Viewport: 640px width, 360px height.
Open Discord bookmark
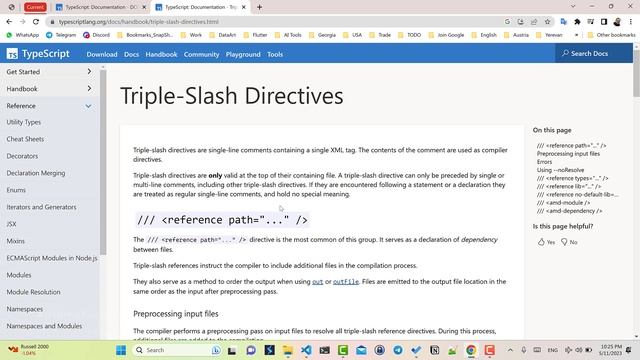pyautogui.click(x=97, y=35)
